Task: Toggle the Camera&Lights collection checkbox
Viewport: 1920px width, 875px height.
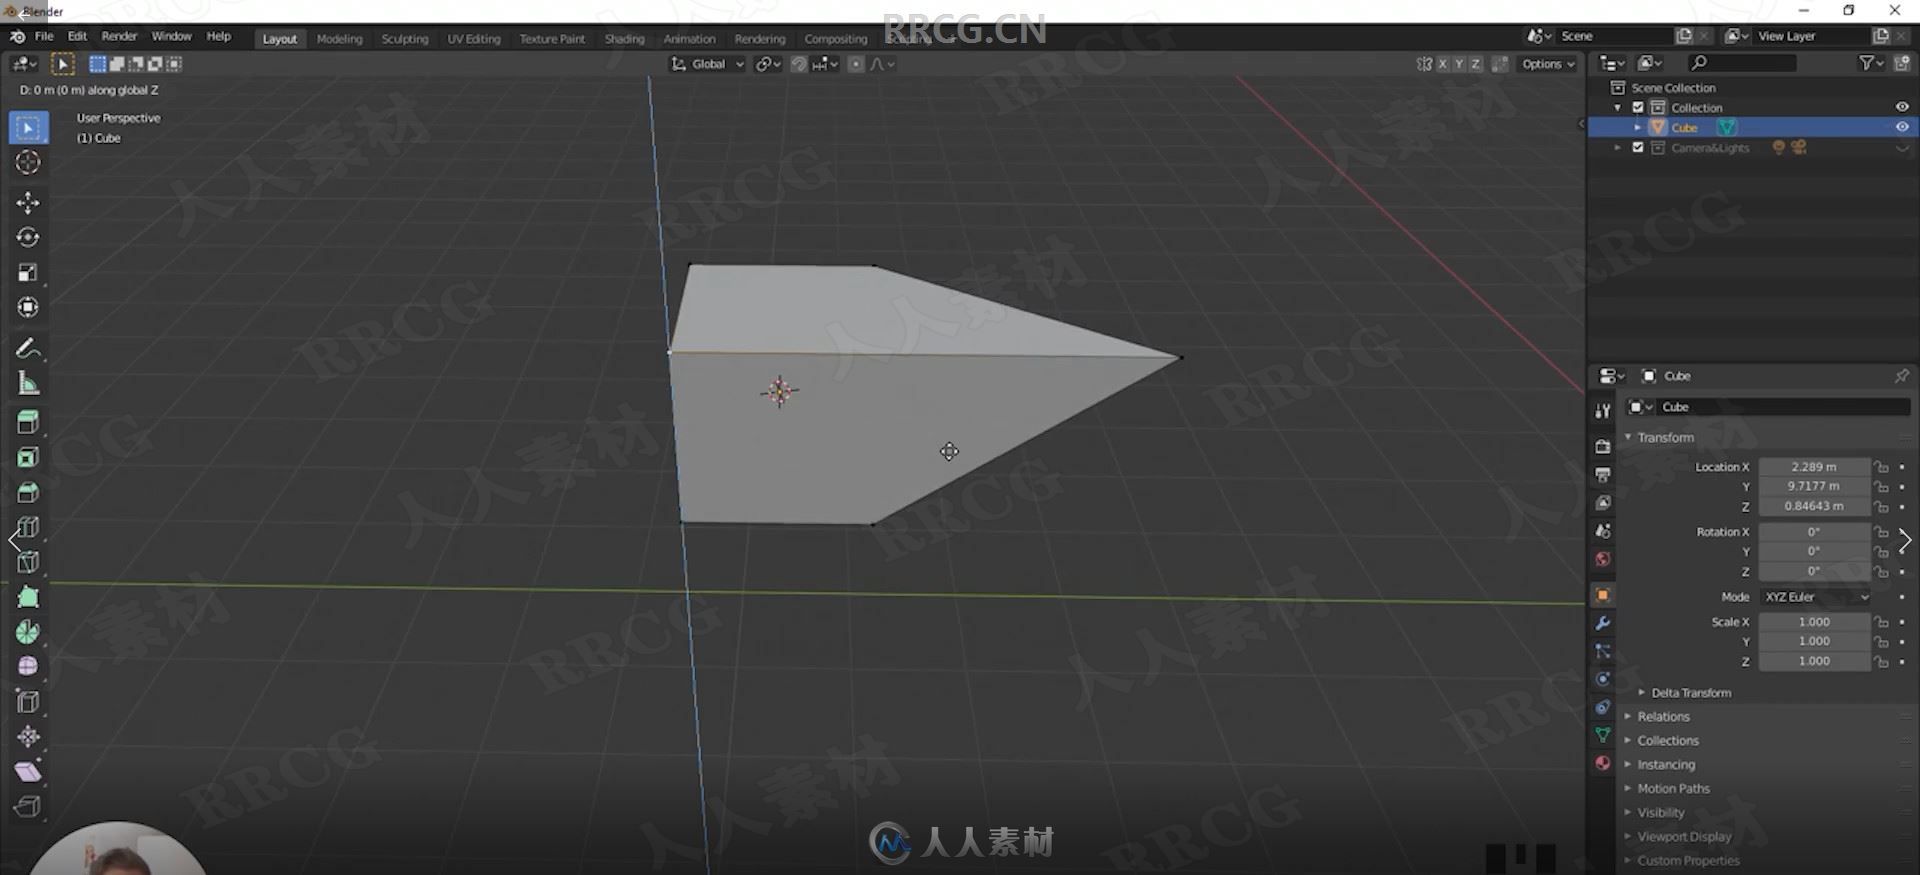Action: click(x=1638, y=148)
